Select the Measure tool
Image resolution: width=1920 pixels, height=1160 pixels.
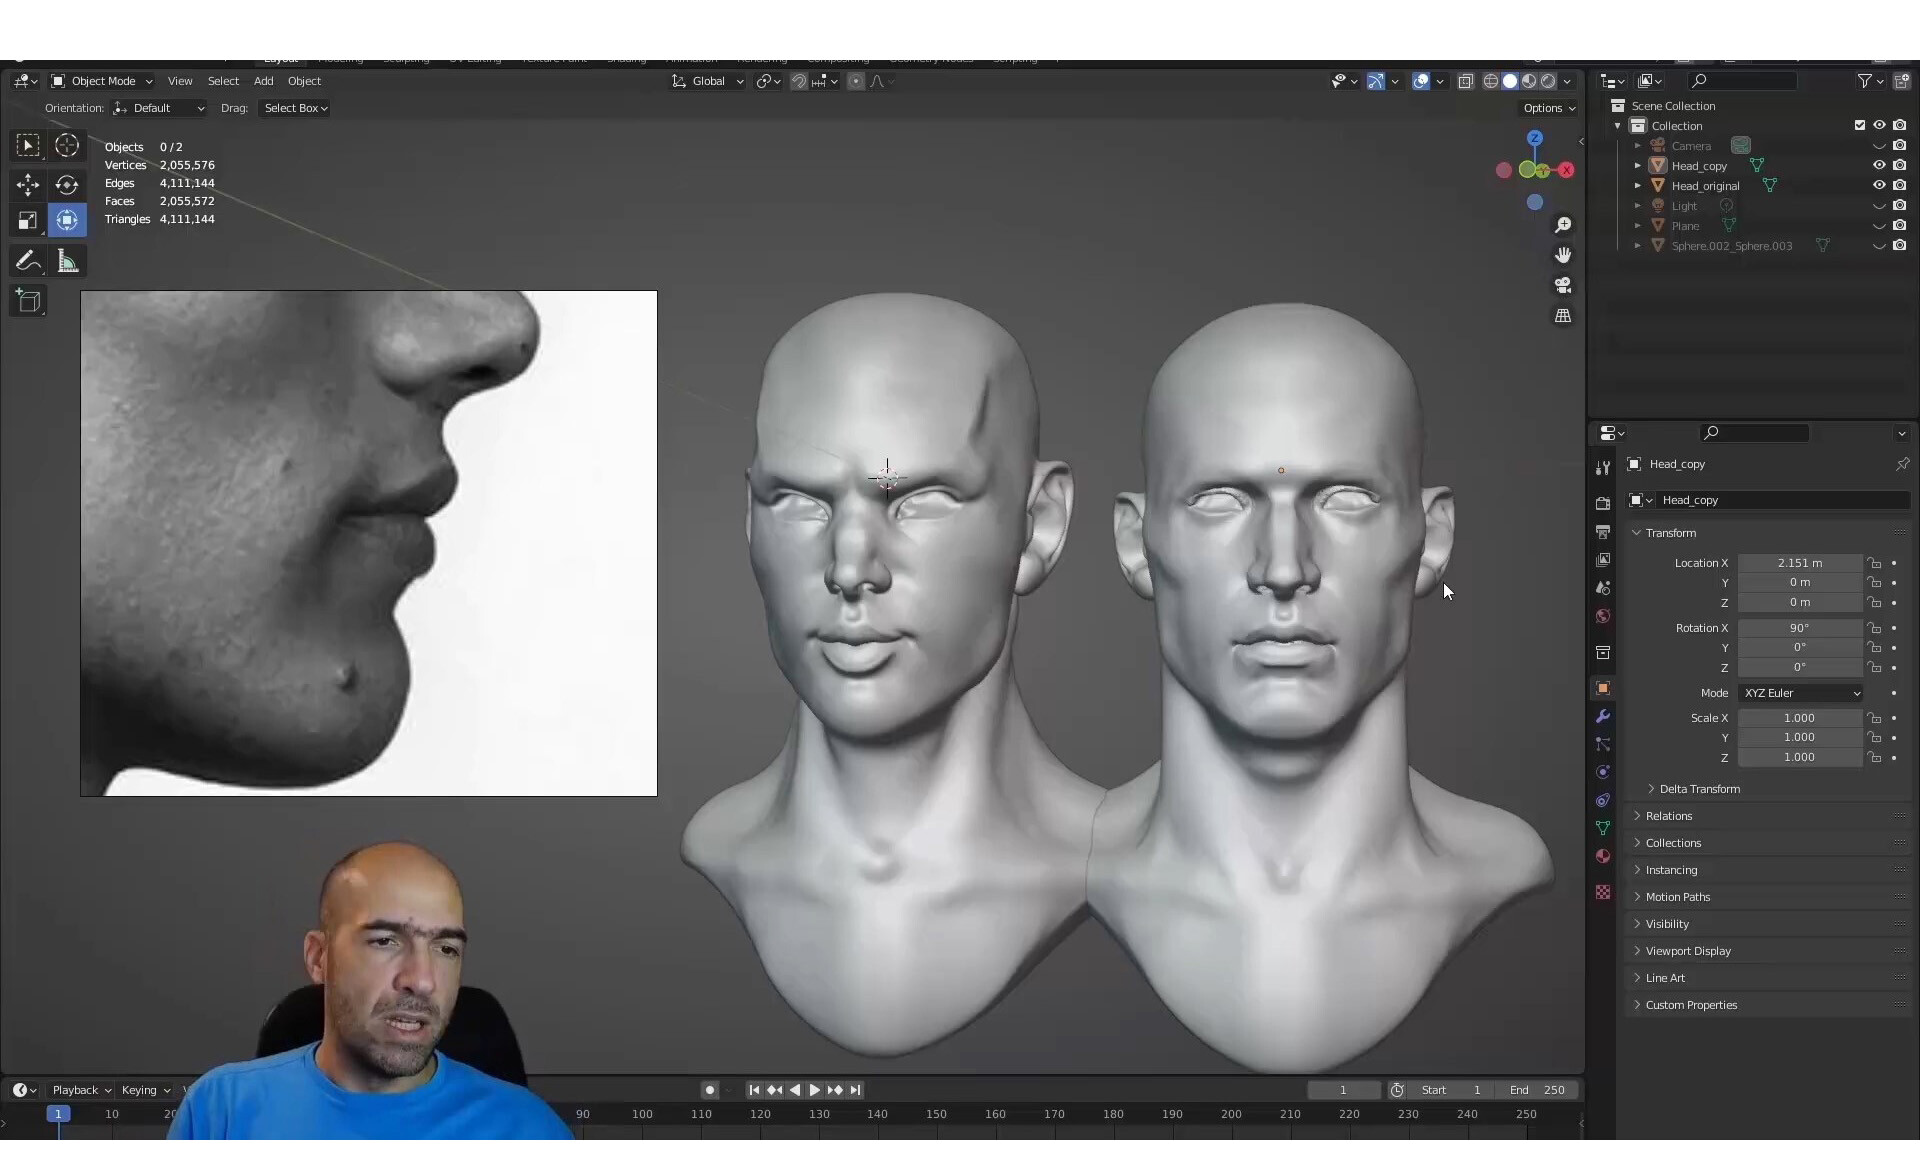point(67,260)
